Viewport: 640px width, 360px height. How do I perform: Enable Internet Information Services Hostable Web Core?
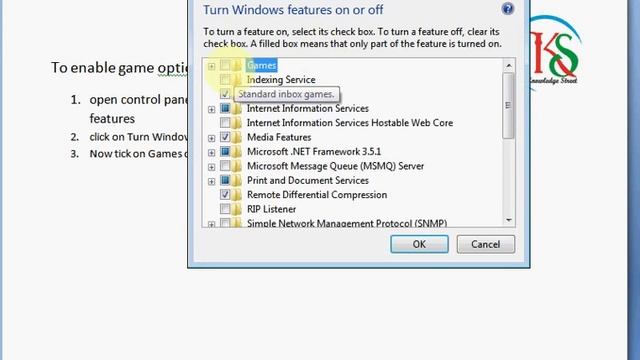225,122
